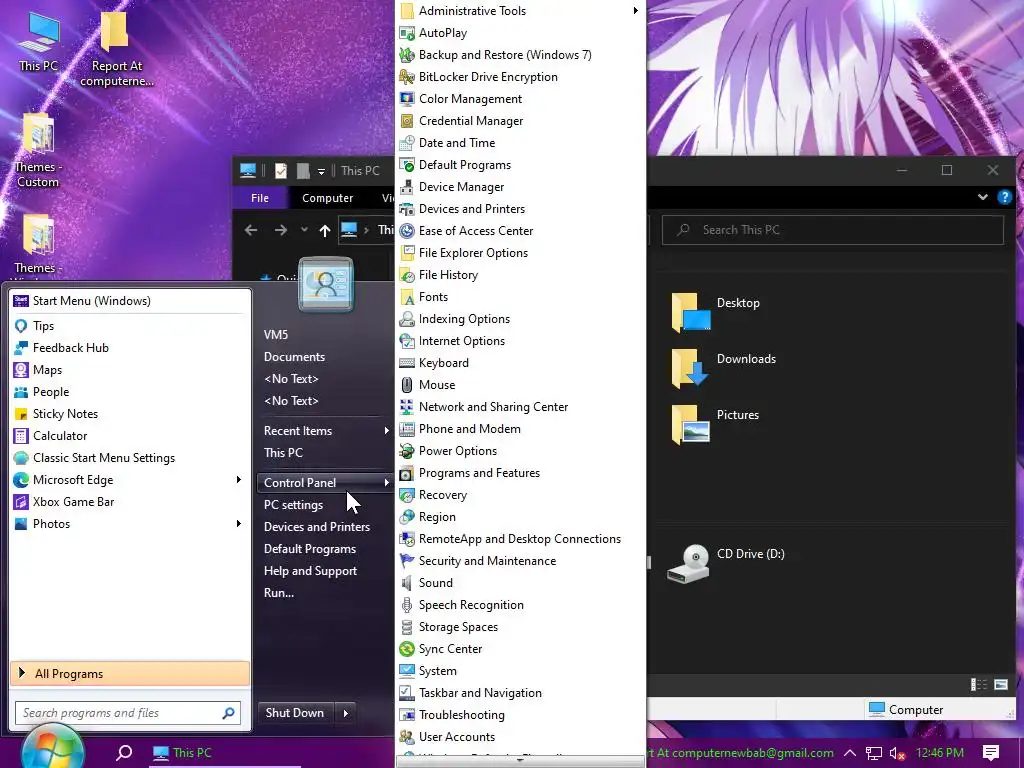Go up one level in Explorer

click(x=325, y=230)
